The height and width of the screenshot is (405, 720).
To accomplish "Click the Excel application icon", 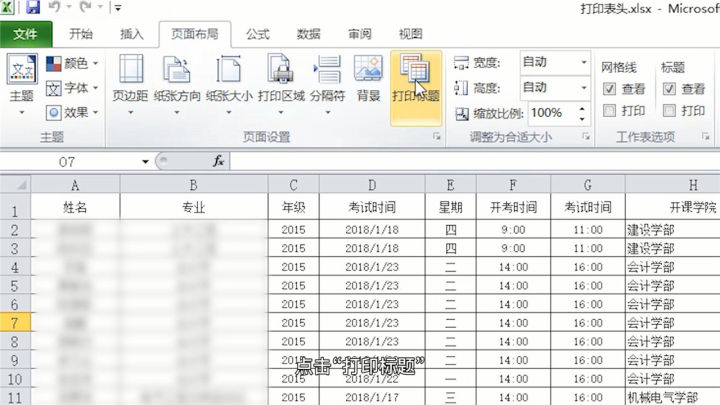I will click(x=7, y=7).
